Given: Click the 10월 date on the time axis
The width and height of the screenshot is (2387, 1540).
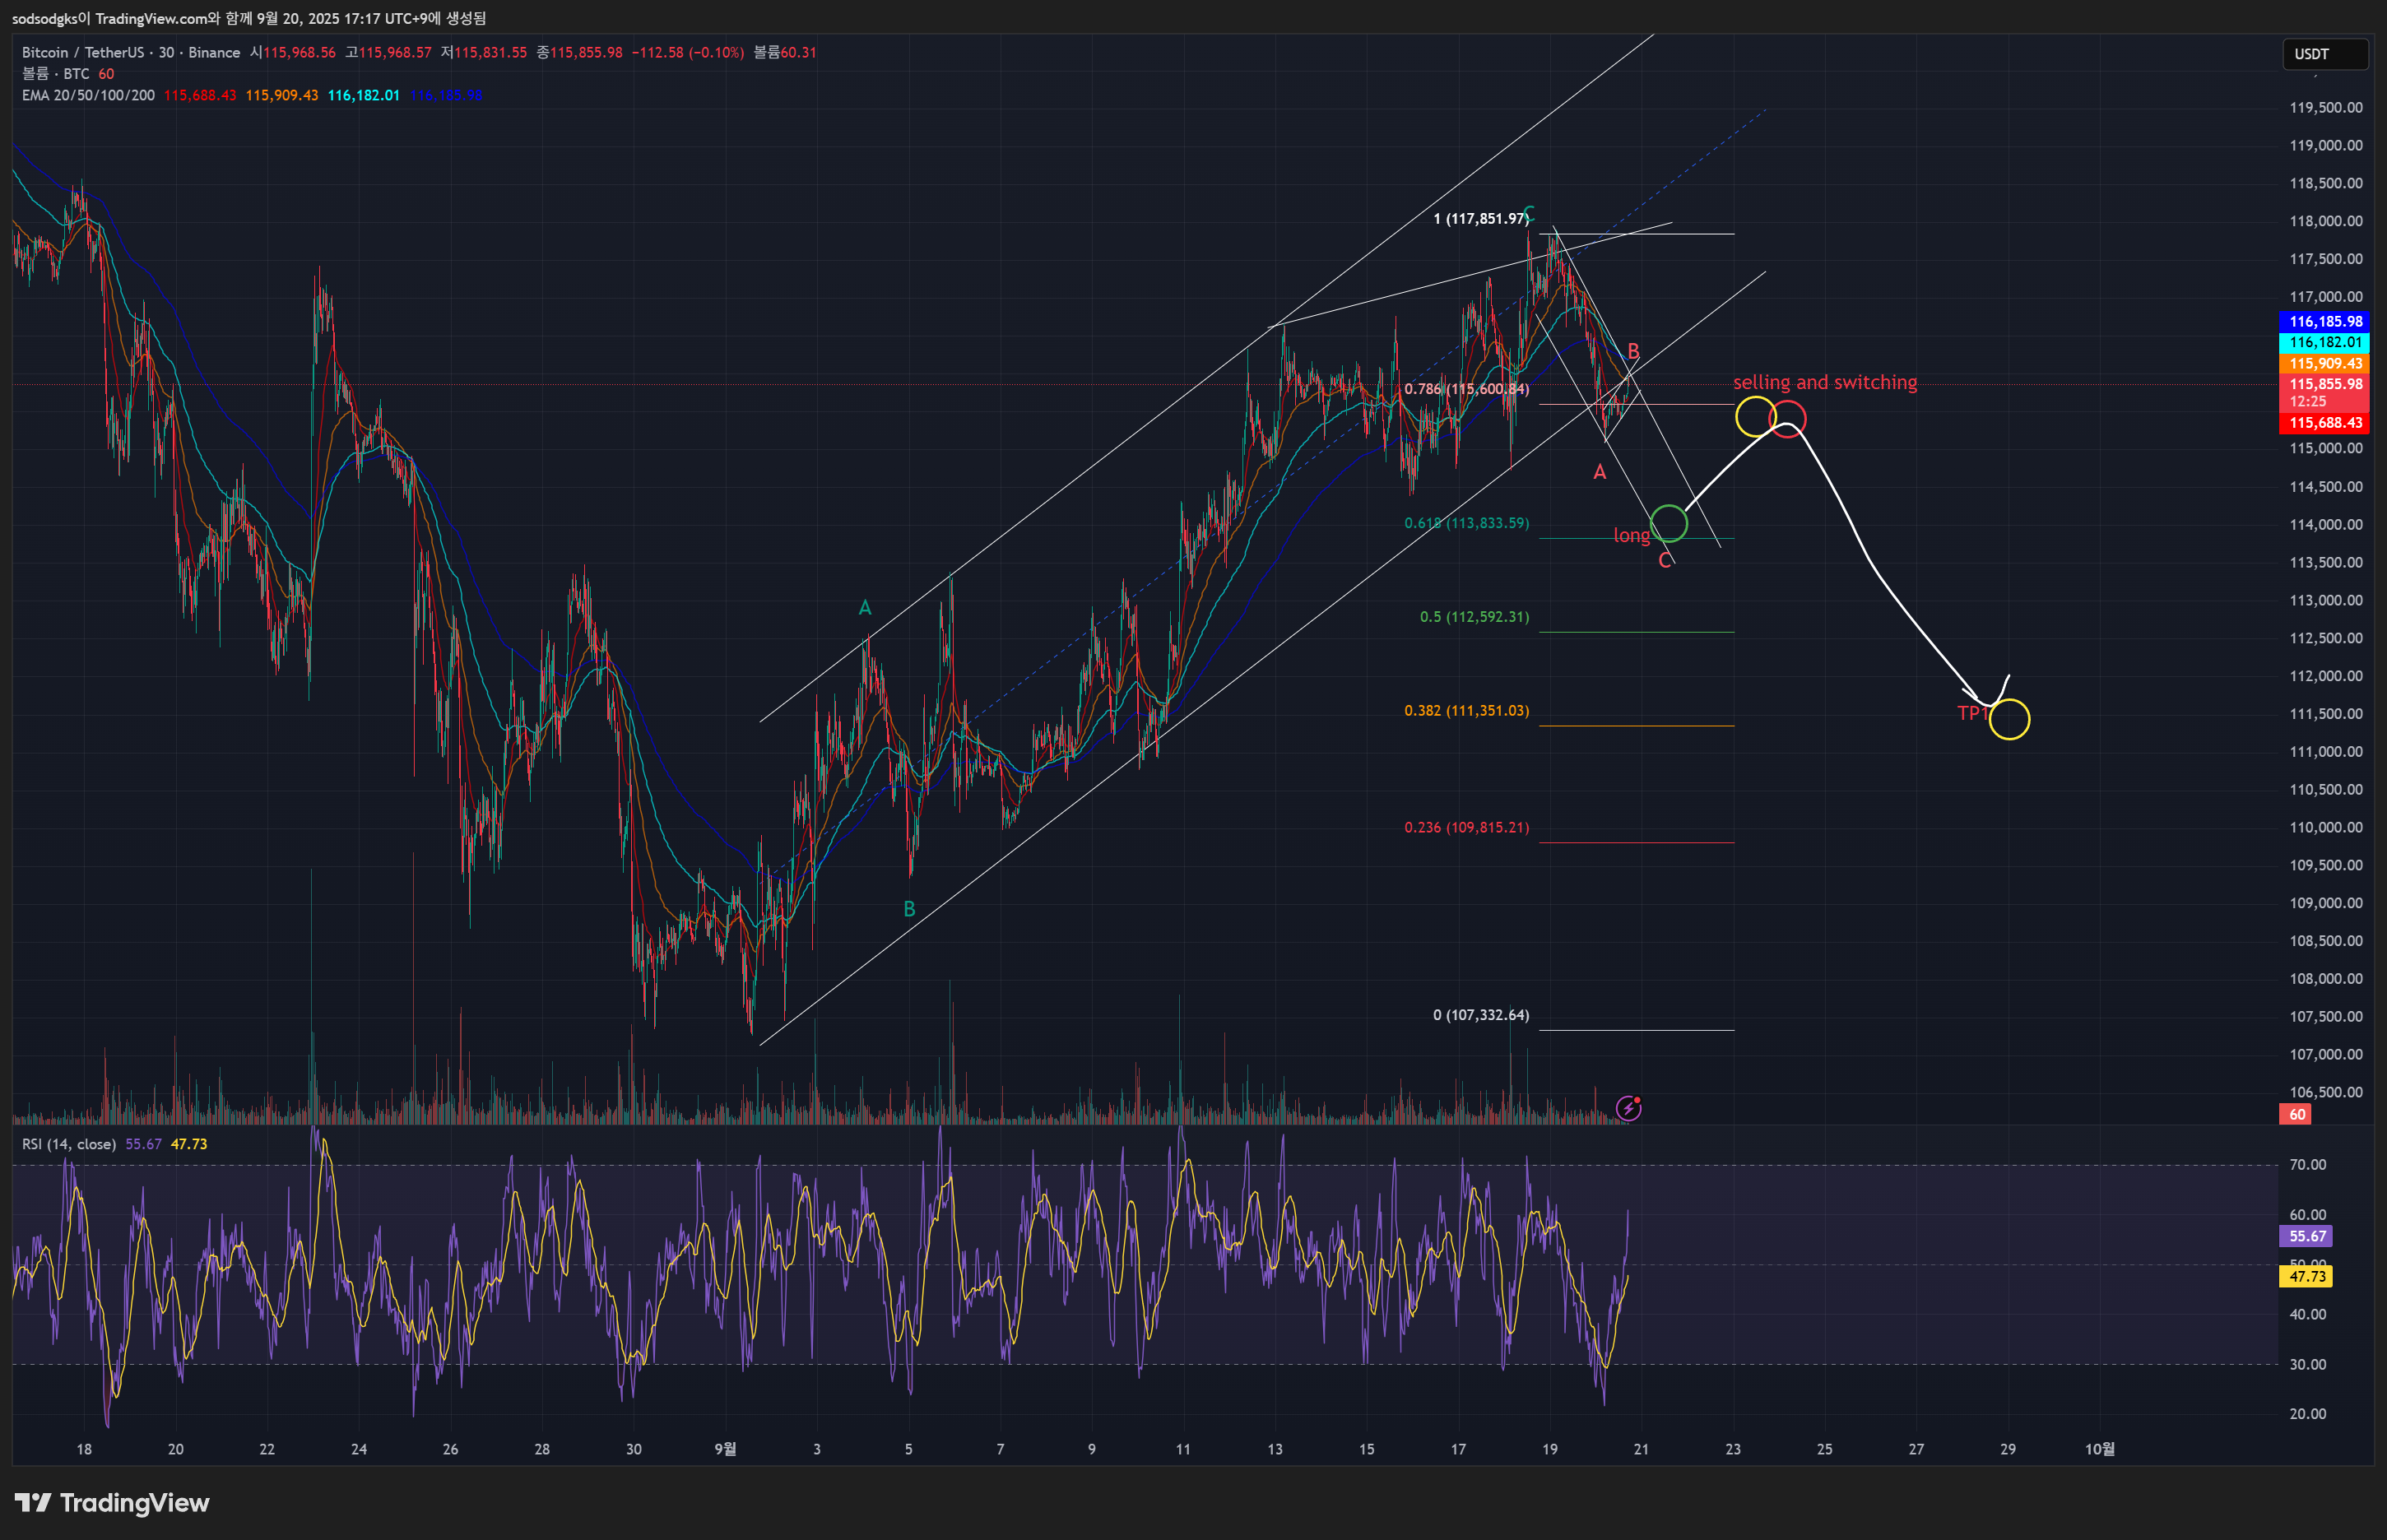Looking at the screenshot, I should [x=2099, y=1449].
